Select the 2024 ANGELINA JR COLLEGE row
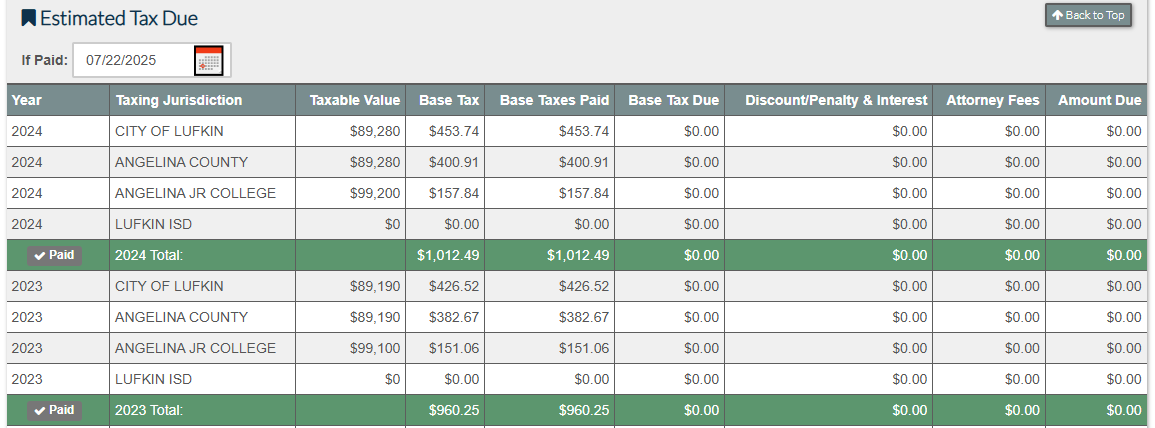1155x428 pixels. point(195,193)
